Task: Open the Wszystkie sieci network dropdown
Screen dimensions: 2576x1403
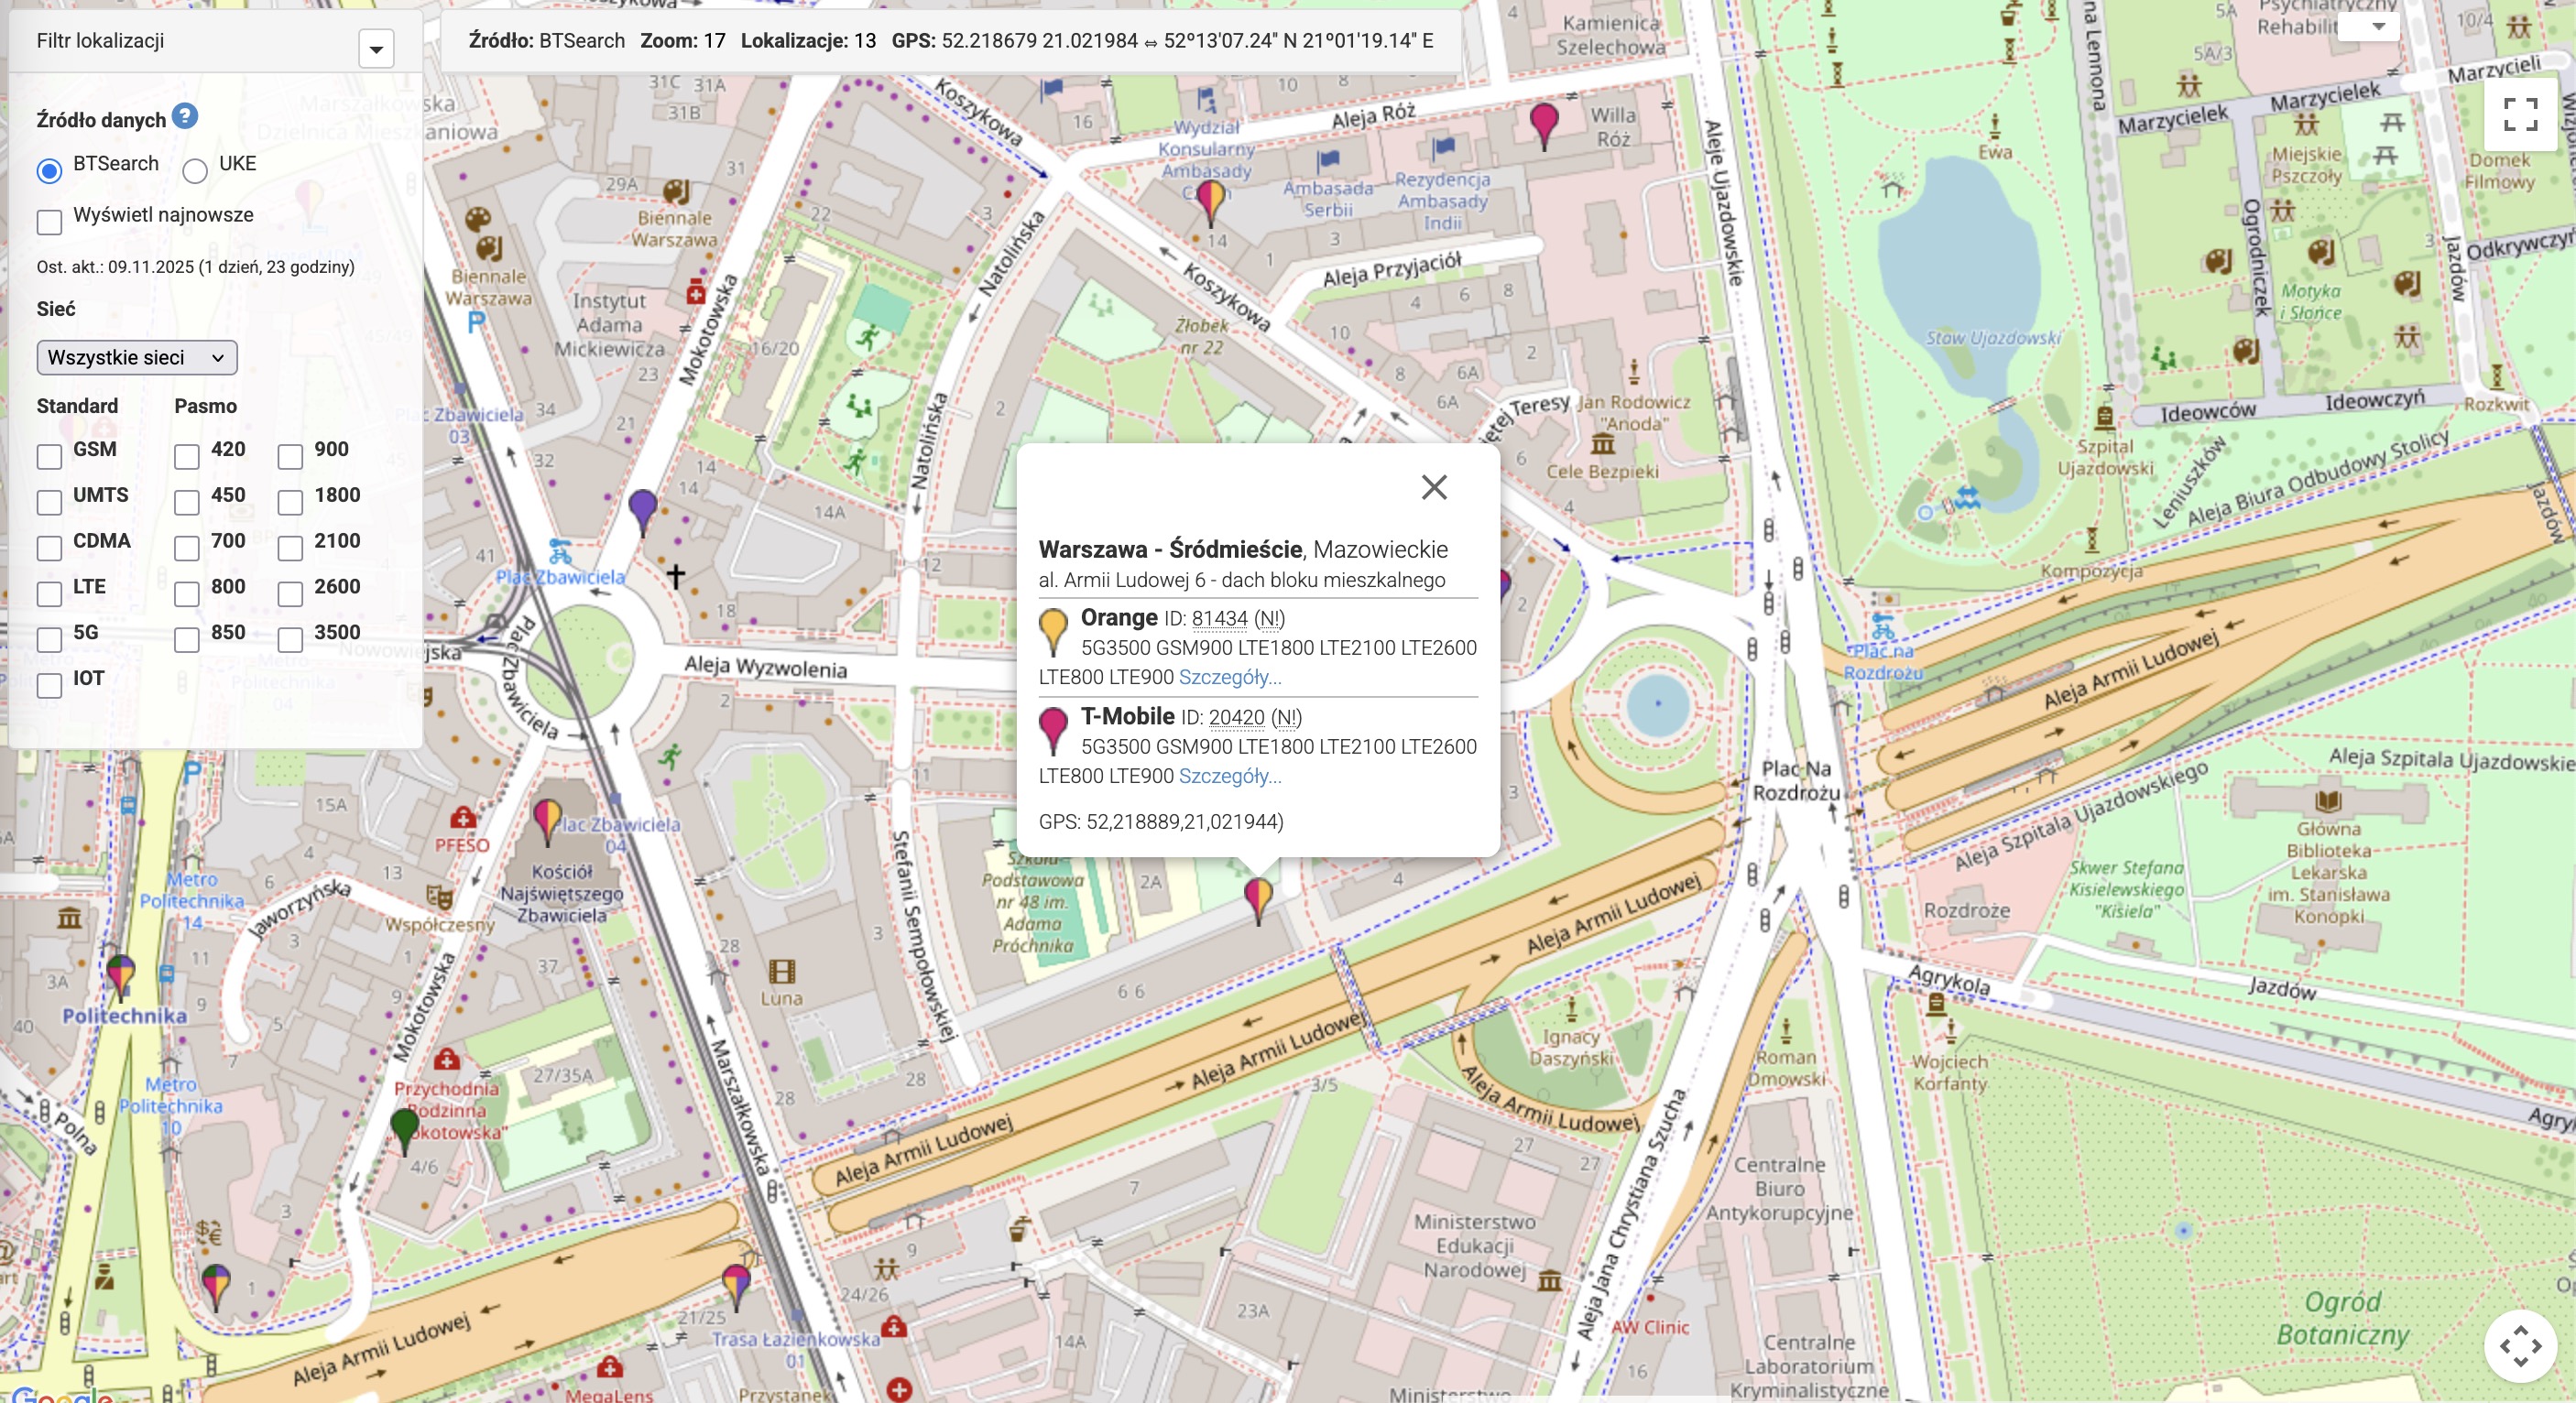Action: [137, 358]
